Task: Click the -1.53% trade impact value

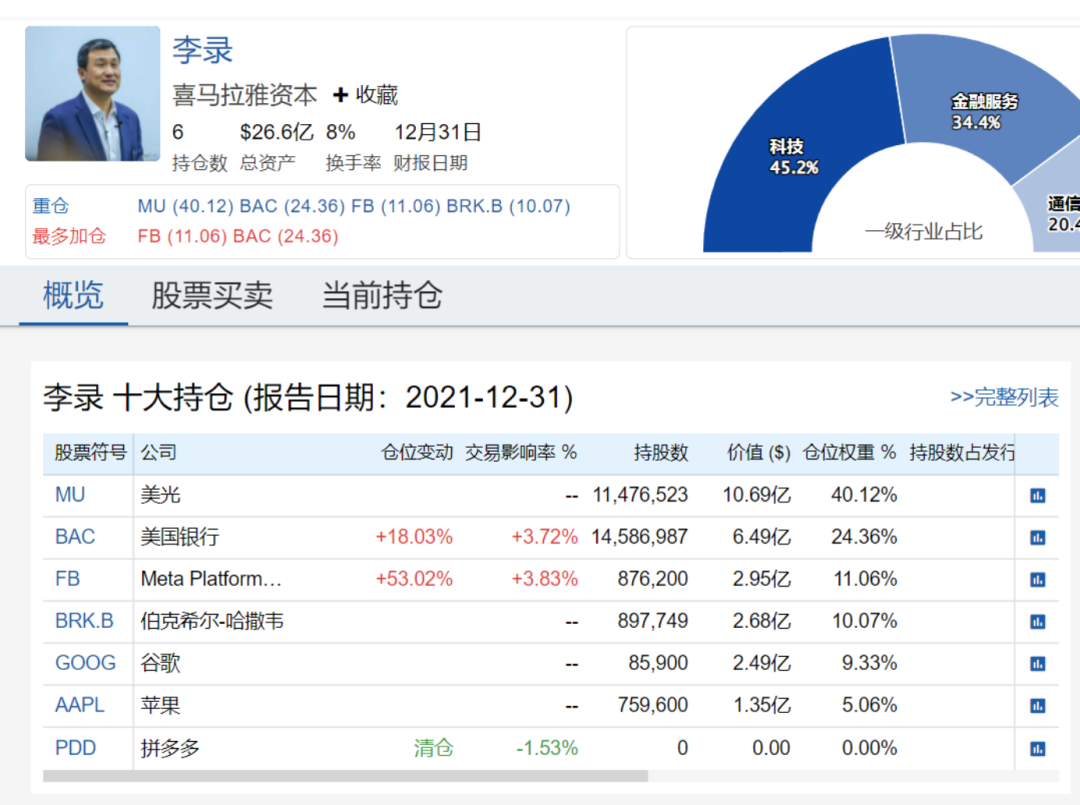Action: coord(547,747)
